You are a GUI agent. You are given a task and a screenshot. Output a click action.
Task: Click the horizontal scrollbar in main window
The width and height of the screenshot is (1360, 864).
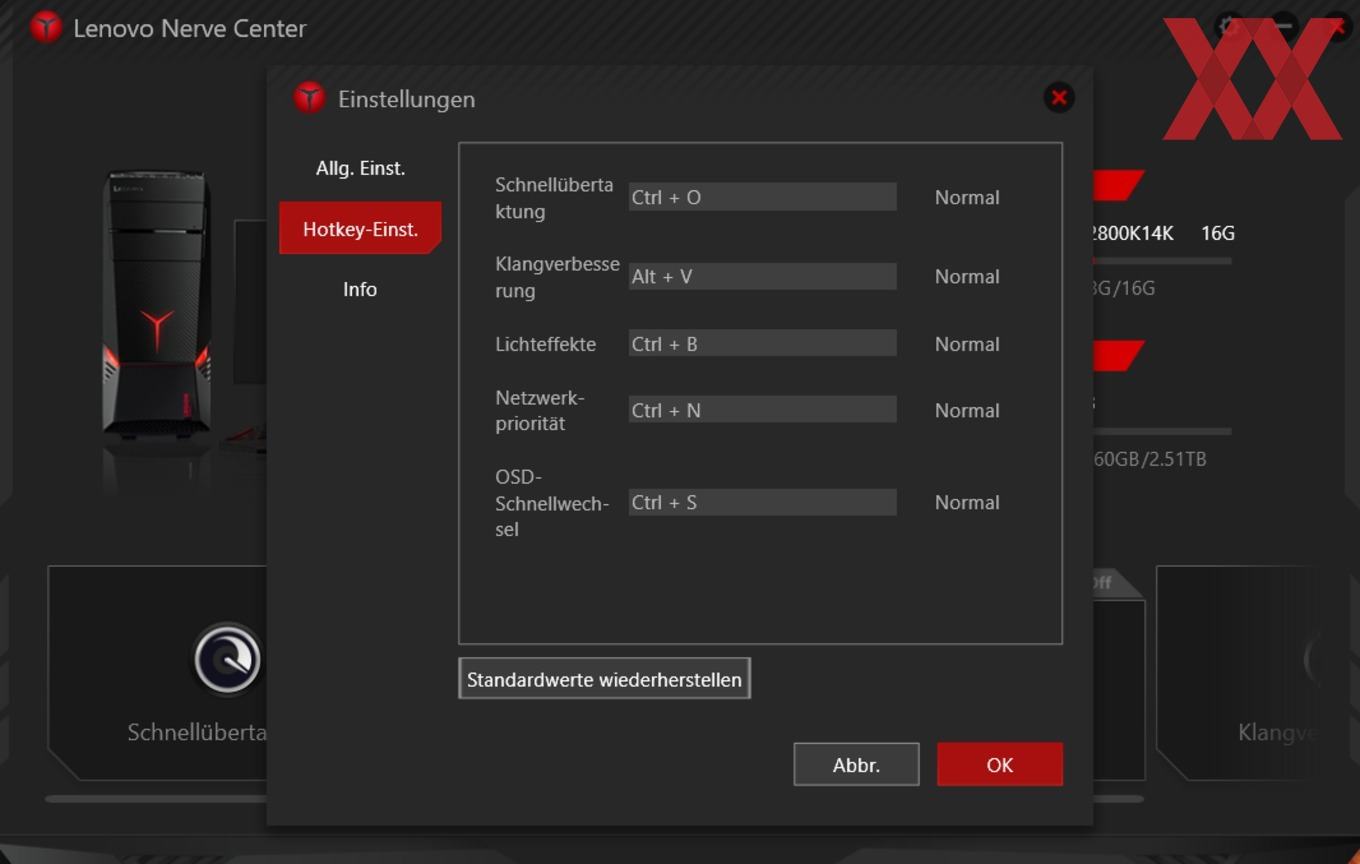pyautogui.click(x=155, y=799)
